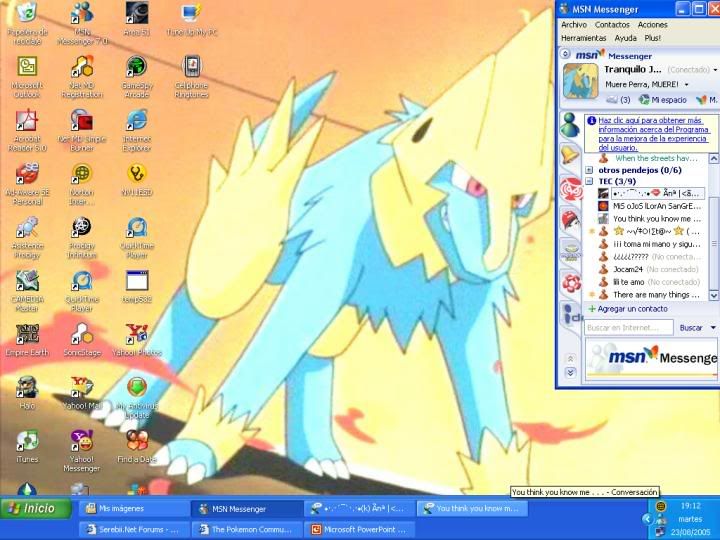Screen dimensions: 720x540
Task: Open the Buscar dropdown arrow
Action: [x=713, y=327]
